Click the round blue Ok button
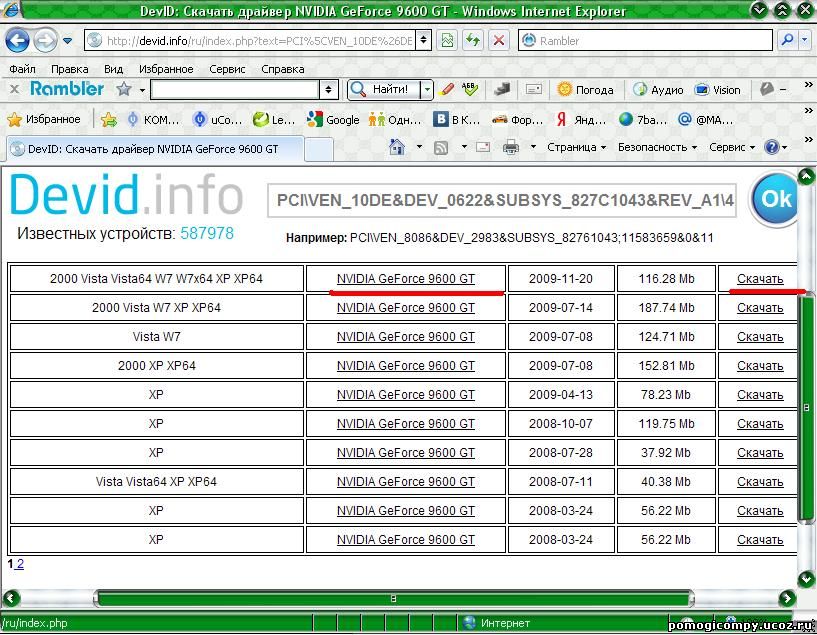Viewport: 817px width, 635px height. 775,199
